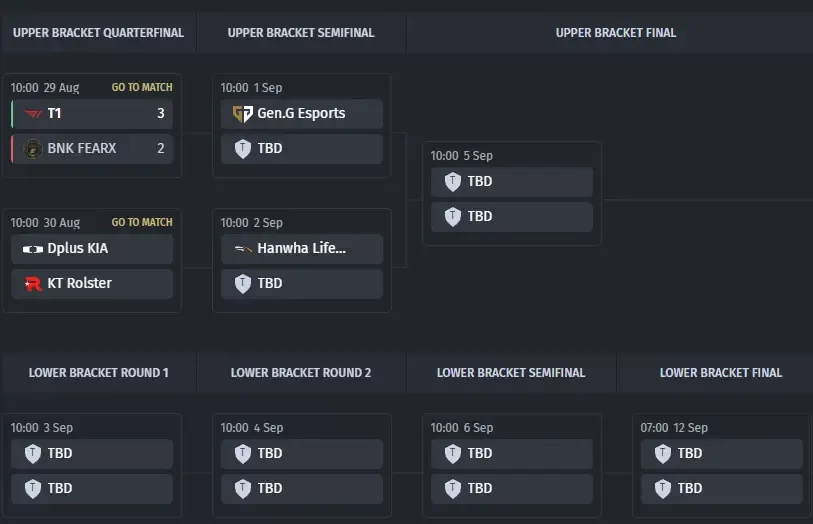Image resolution: width=813 pixels, height=524 pixels.
Task: Select the Upper Bracket Semifinal header
Action: 301,33
